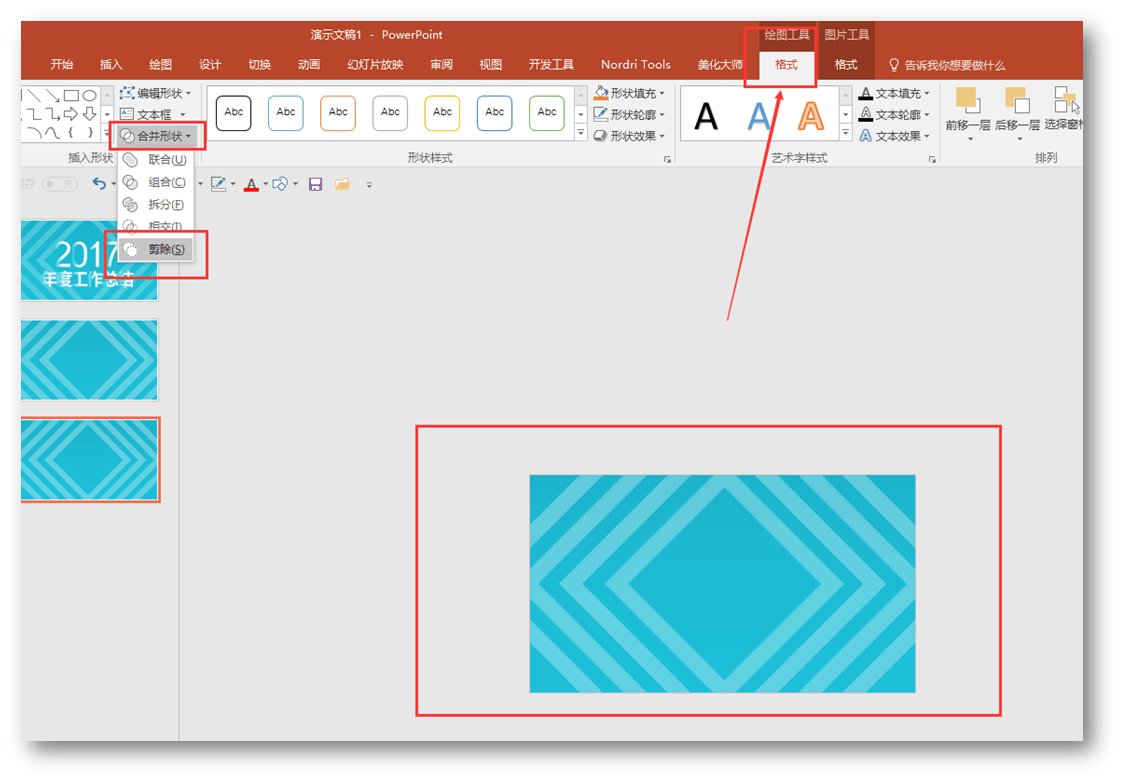
Task: Apply the blue WordArt A style
Action: pyautogui.click(x=758, y=116)
